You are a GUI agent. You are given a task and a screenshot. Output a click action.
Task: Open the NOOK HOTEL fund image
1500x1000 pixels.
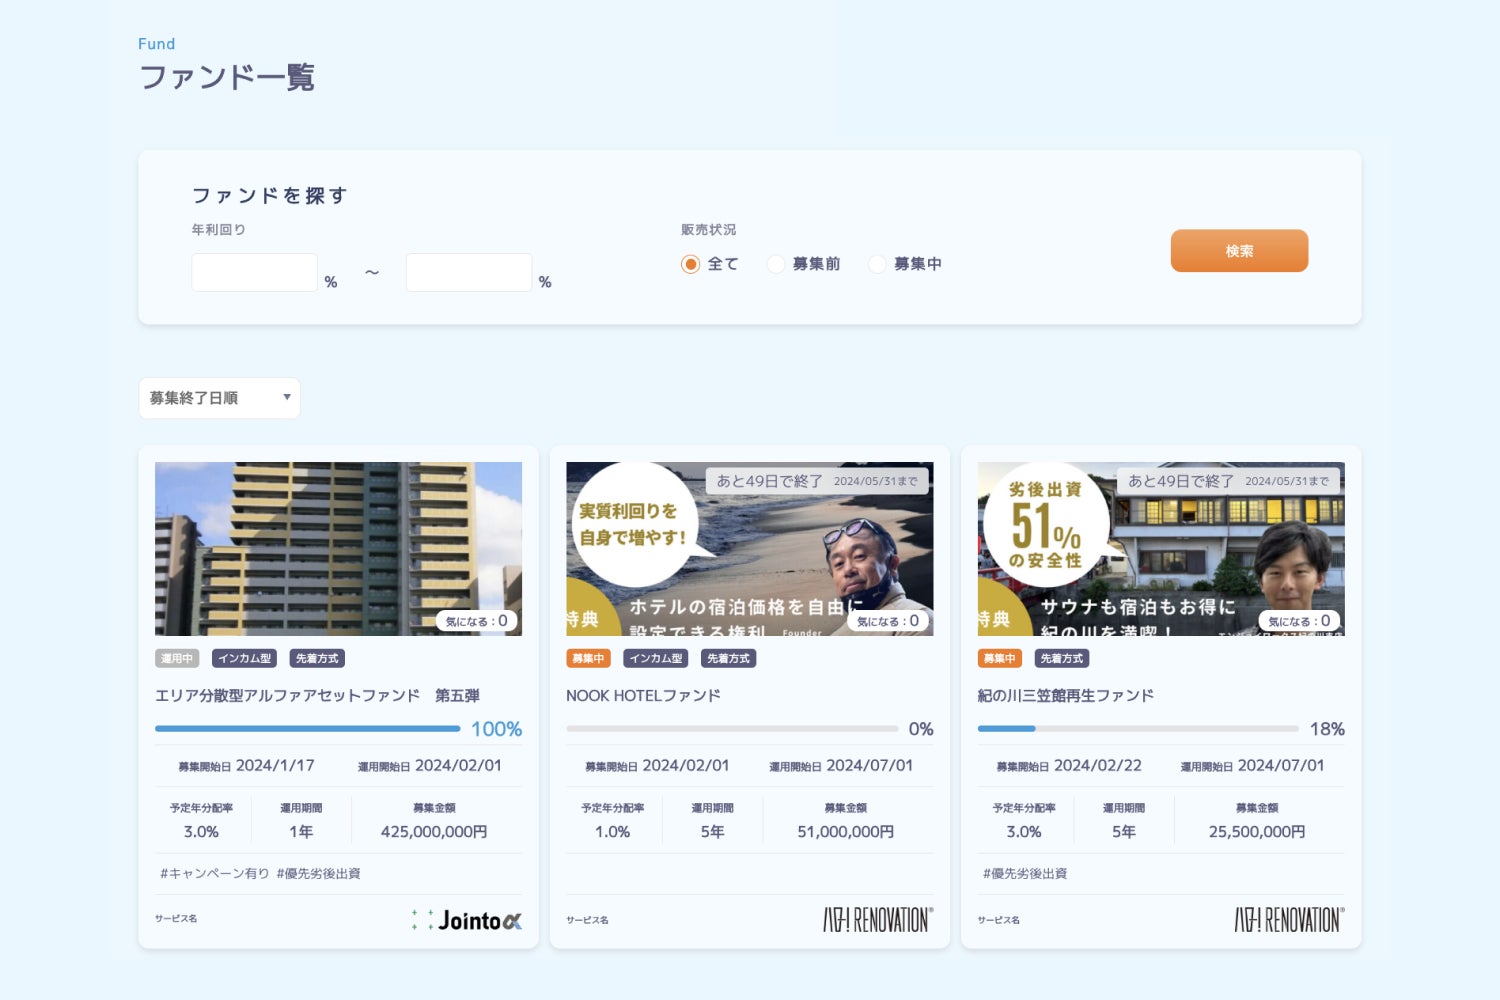749,549
